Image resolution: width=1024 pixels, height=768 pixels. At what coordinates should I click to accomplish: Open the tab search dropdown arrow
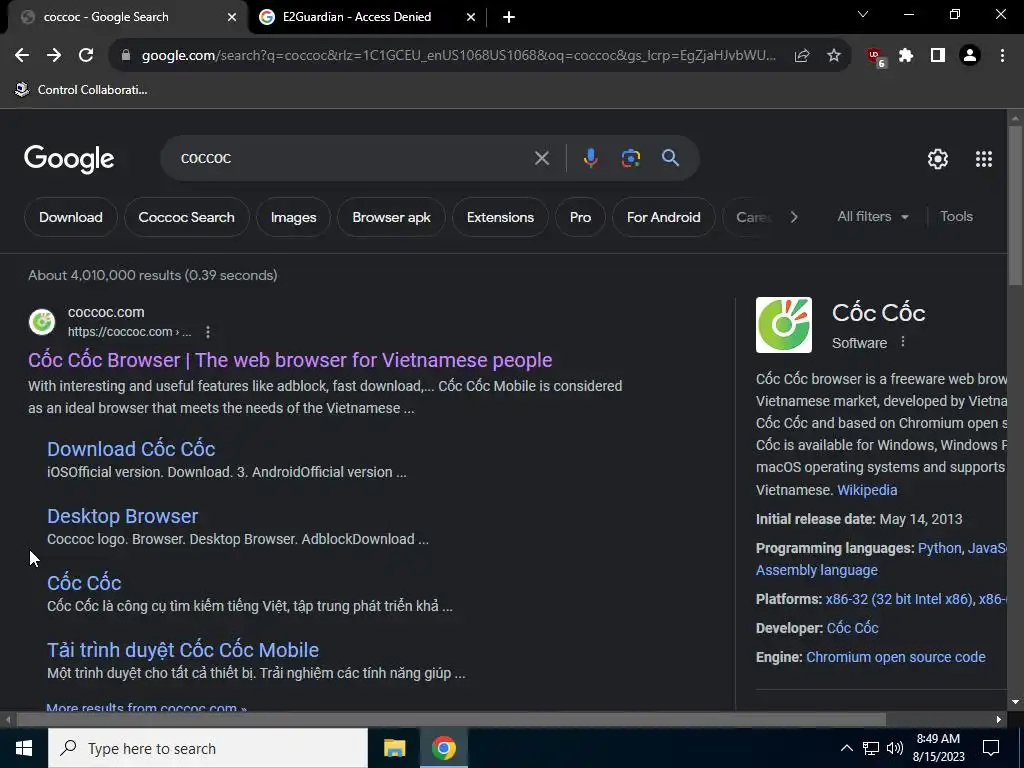pos(863,14)
